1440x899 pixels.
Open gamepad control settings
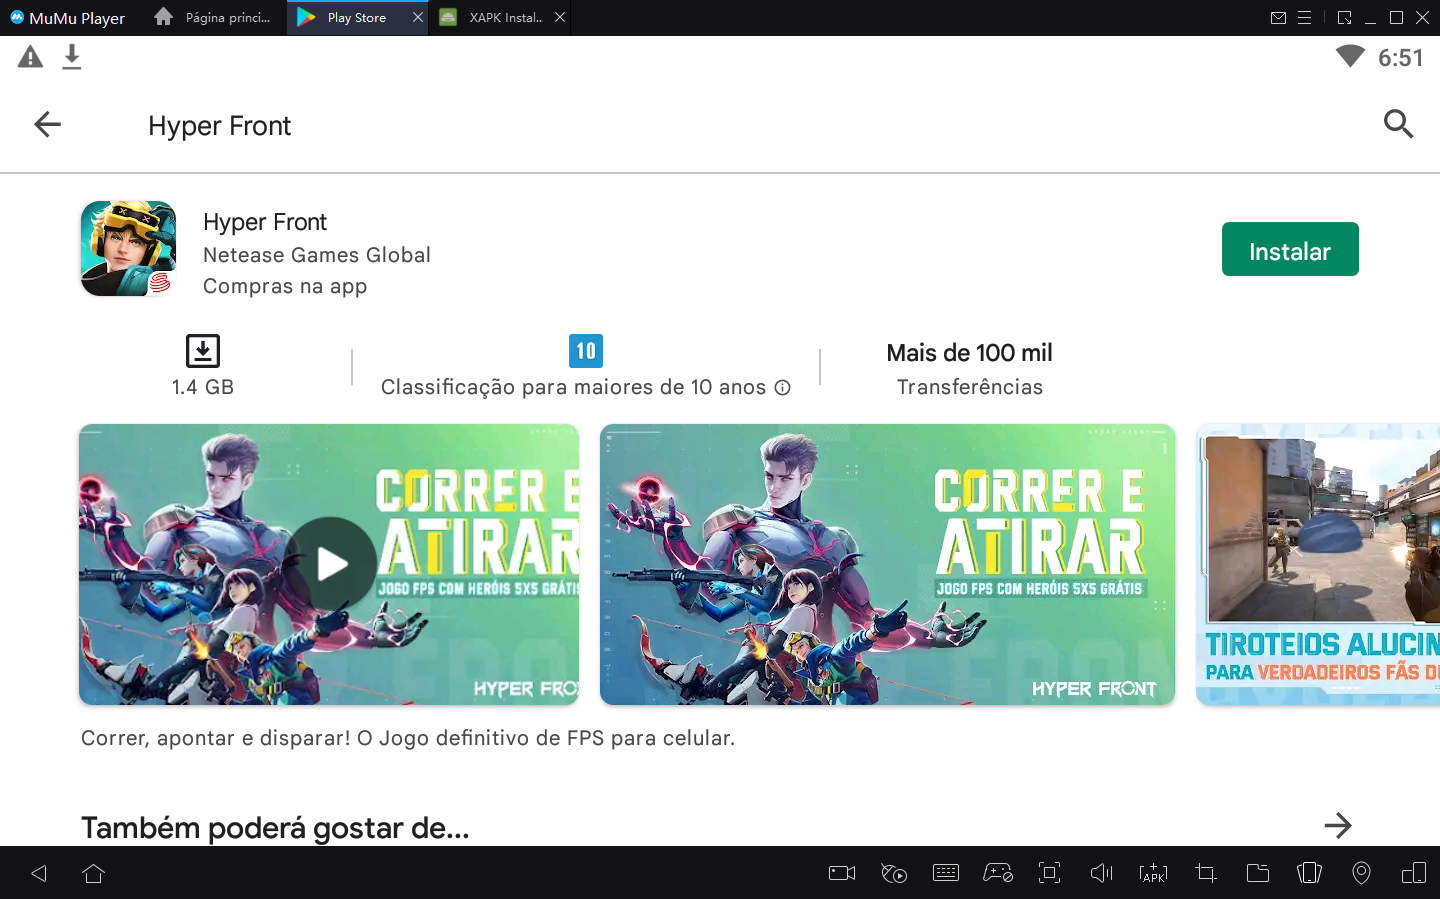(998, 873)
